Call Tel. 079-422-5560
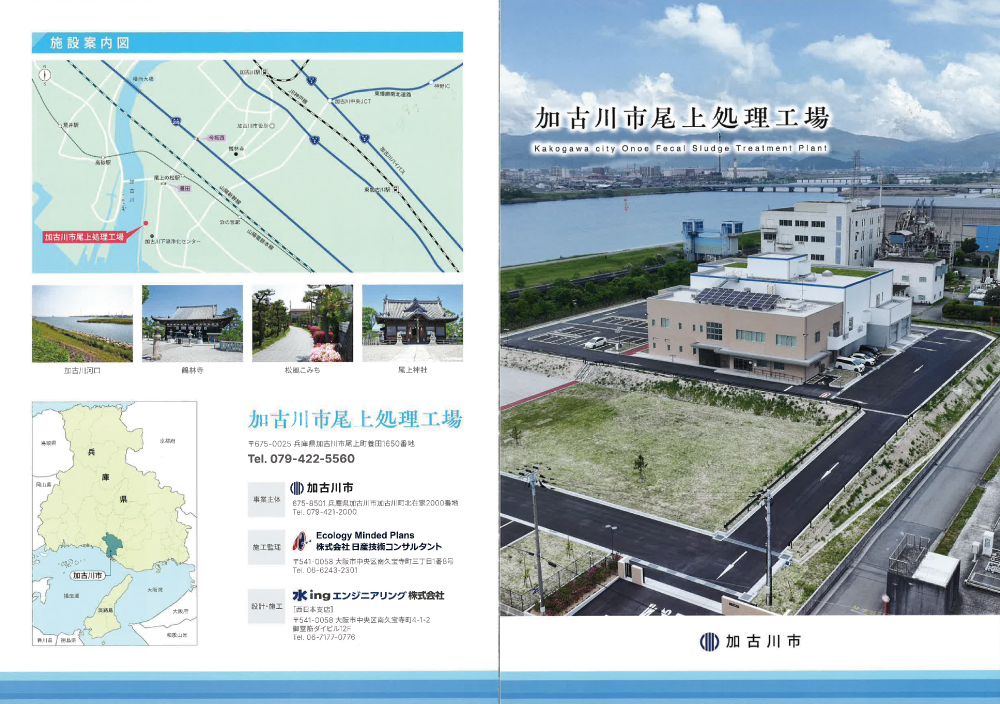The image size is (1000, 704). (x=300, y=460)
